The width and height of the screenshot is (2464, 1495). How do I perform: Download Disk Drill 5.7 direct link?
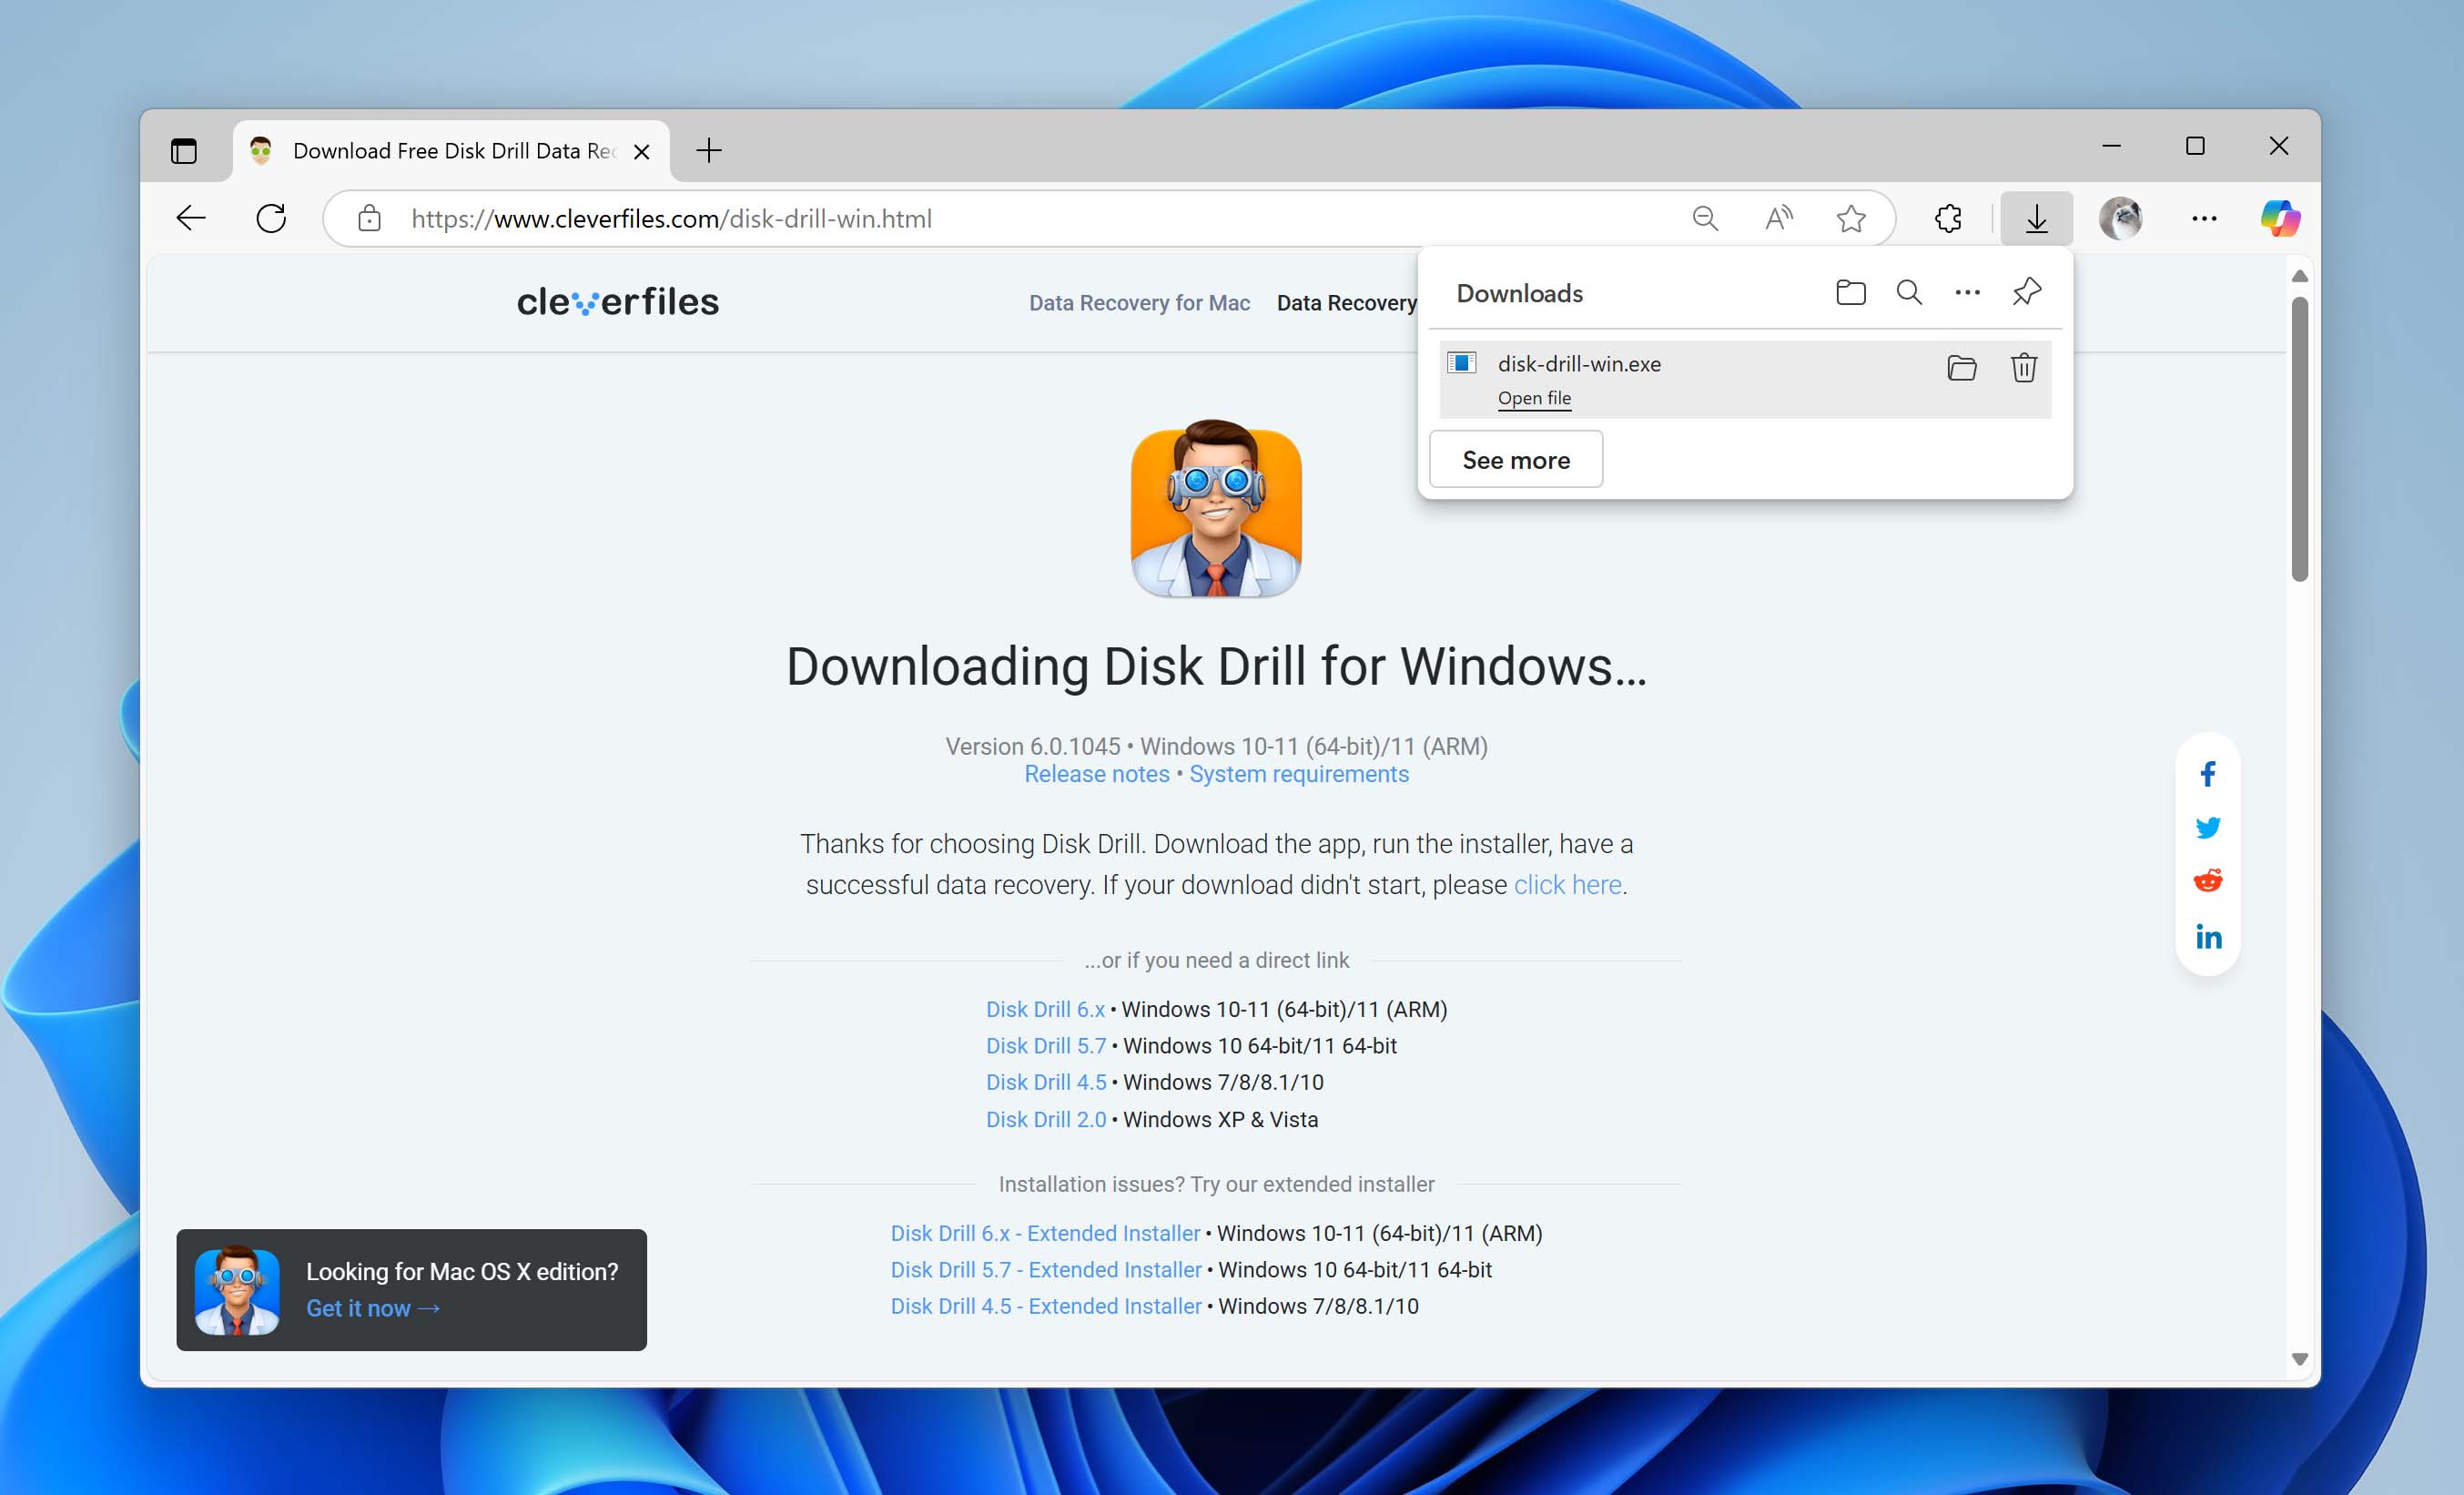coord(1046,1045)
